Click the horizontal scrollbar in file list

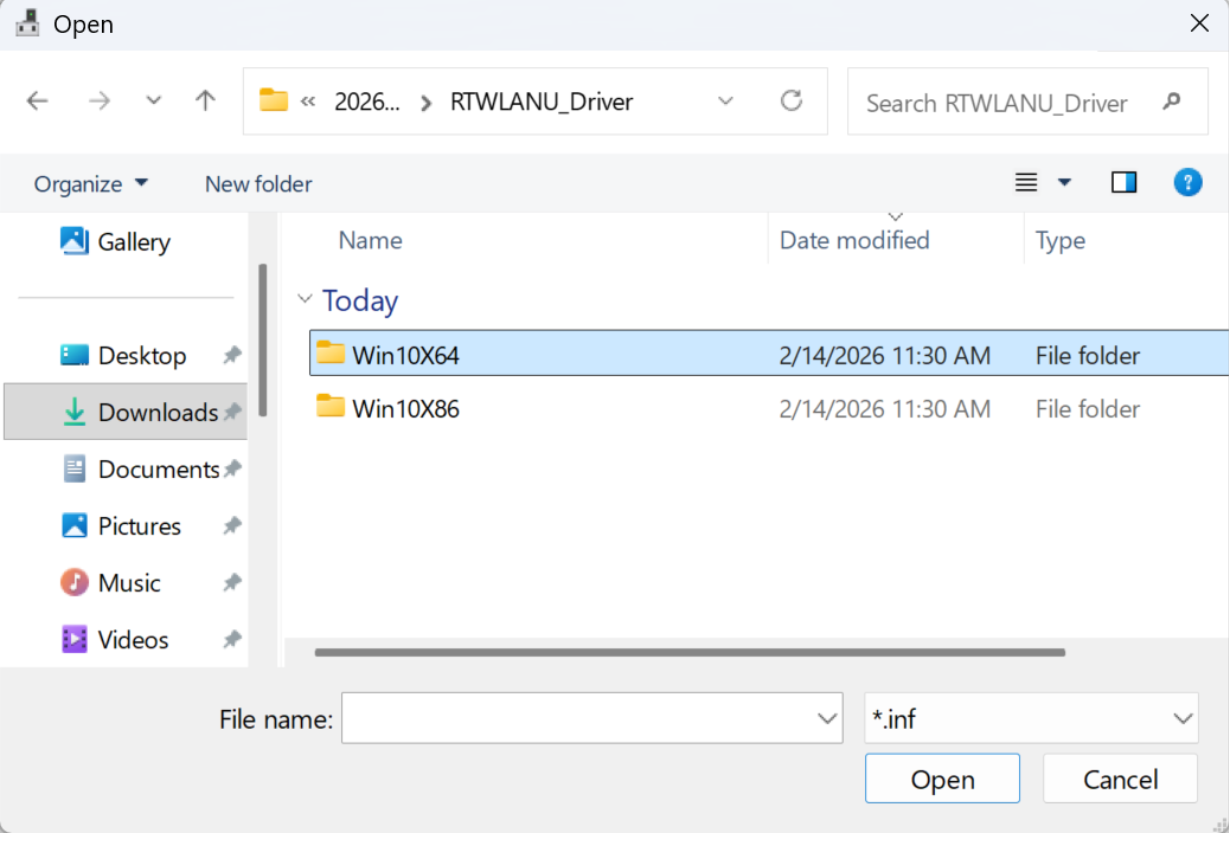(x=690, y=653)
